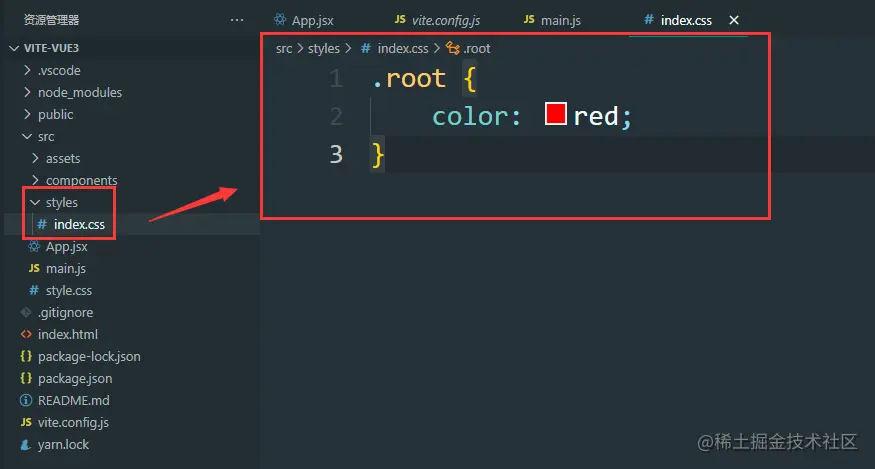Click styles in the breadcrumb path
875x469 pixels.
coord(324,49)
